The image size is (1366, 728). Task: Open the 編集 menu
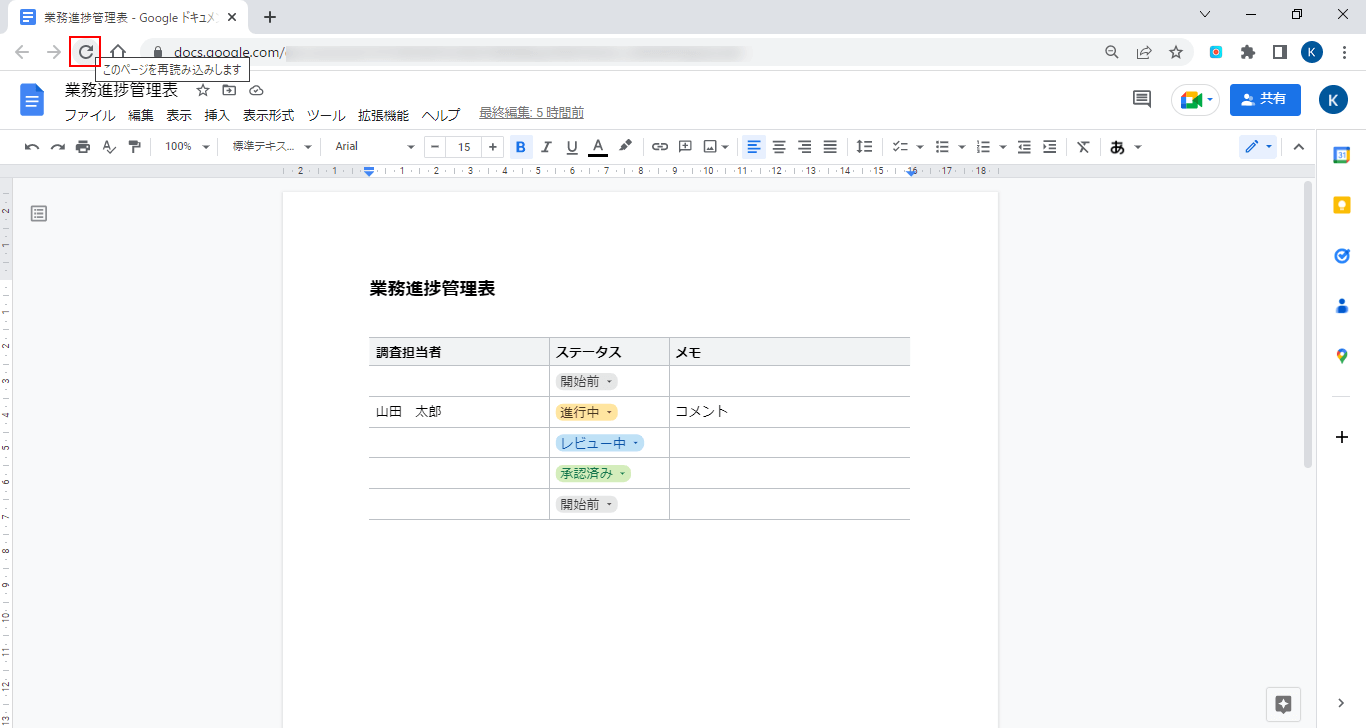[141, 115]
